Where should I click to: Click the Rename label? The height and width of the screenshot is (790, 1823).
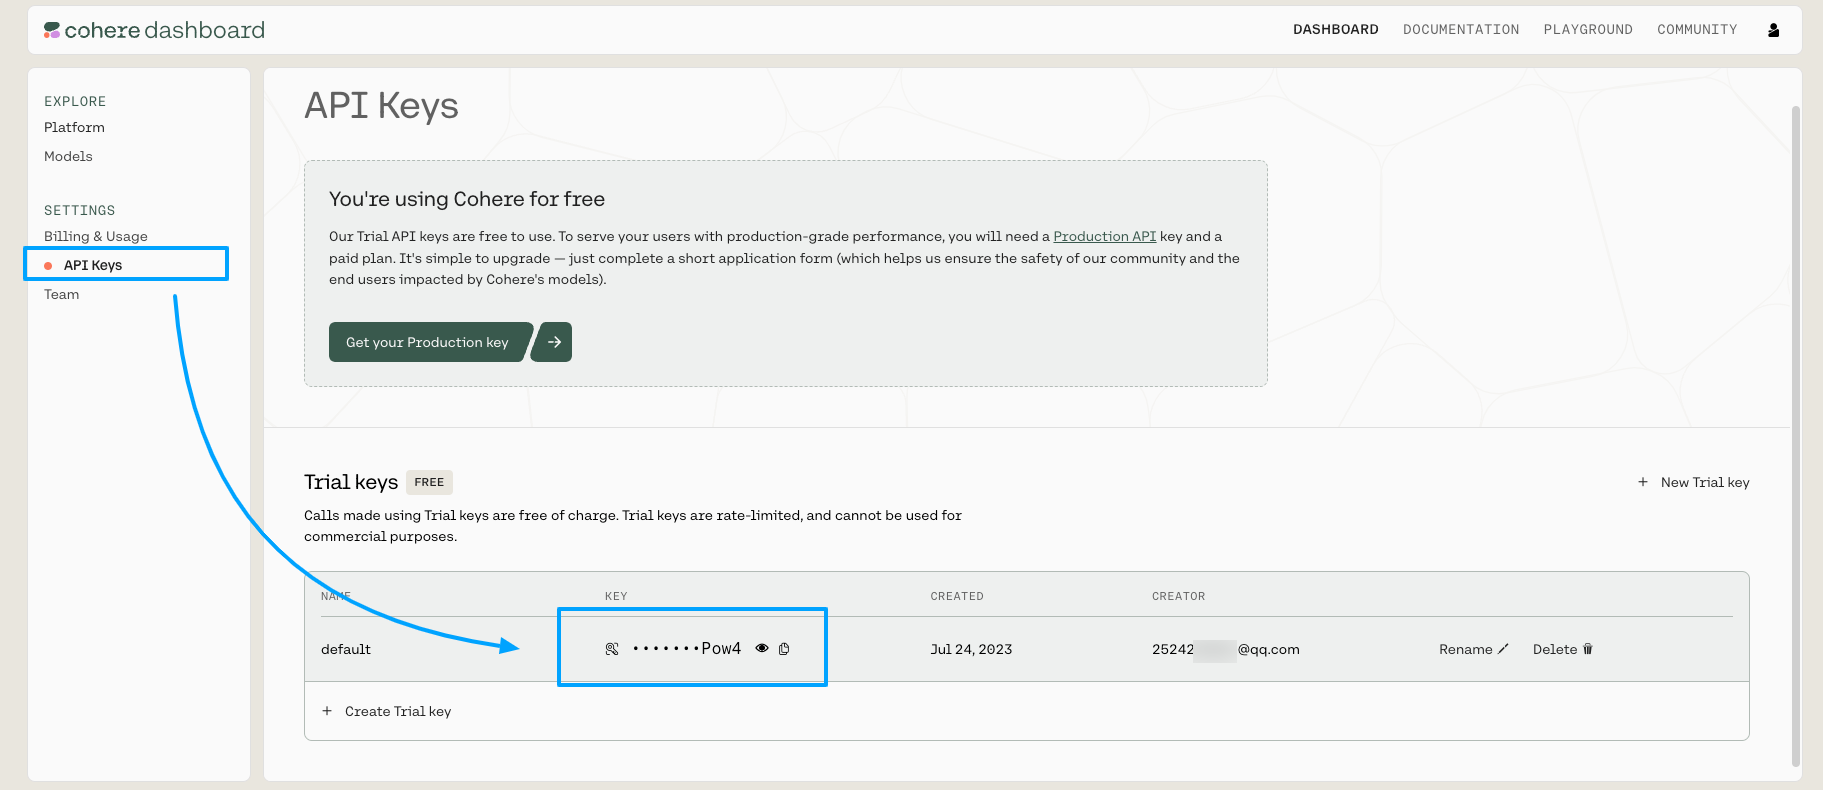coord(1465,649)
